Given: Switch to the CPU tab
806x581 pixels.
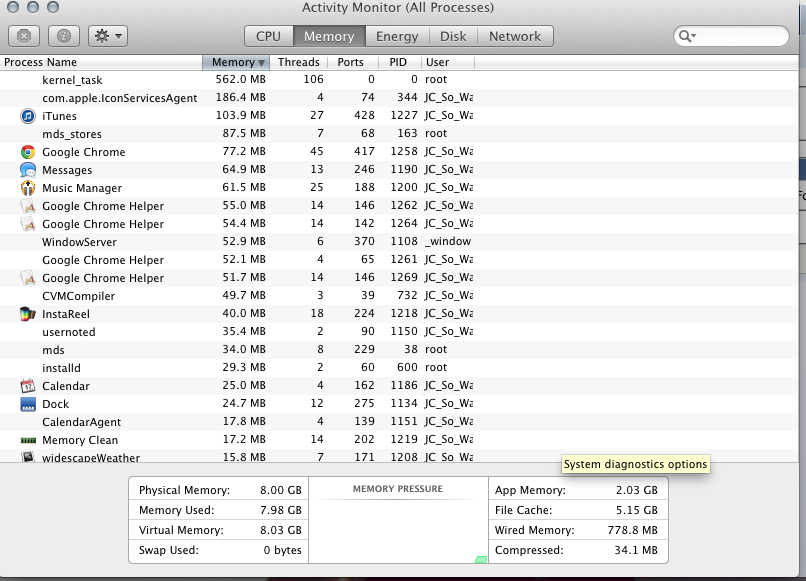Looking at the screenshot, I should point(268,36).
